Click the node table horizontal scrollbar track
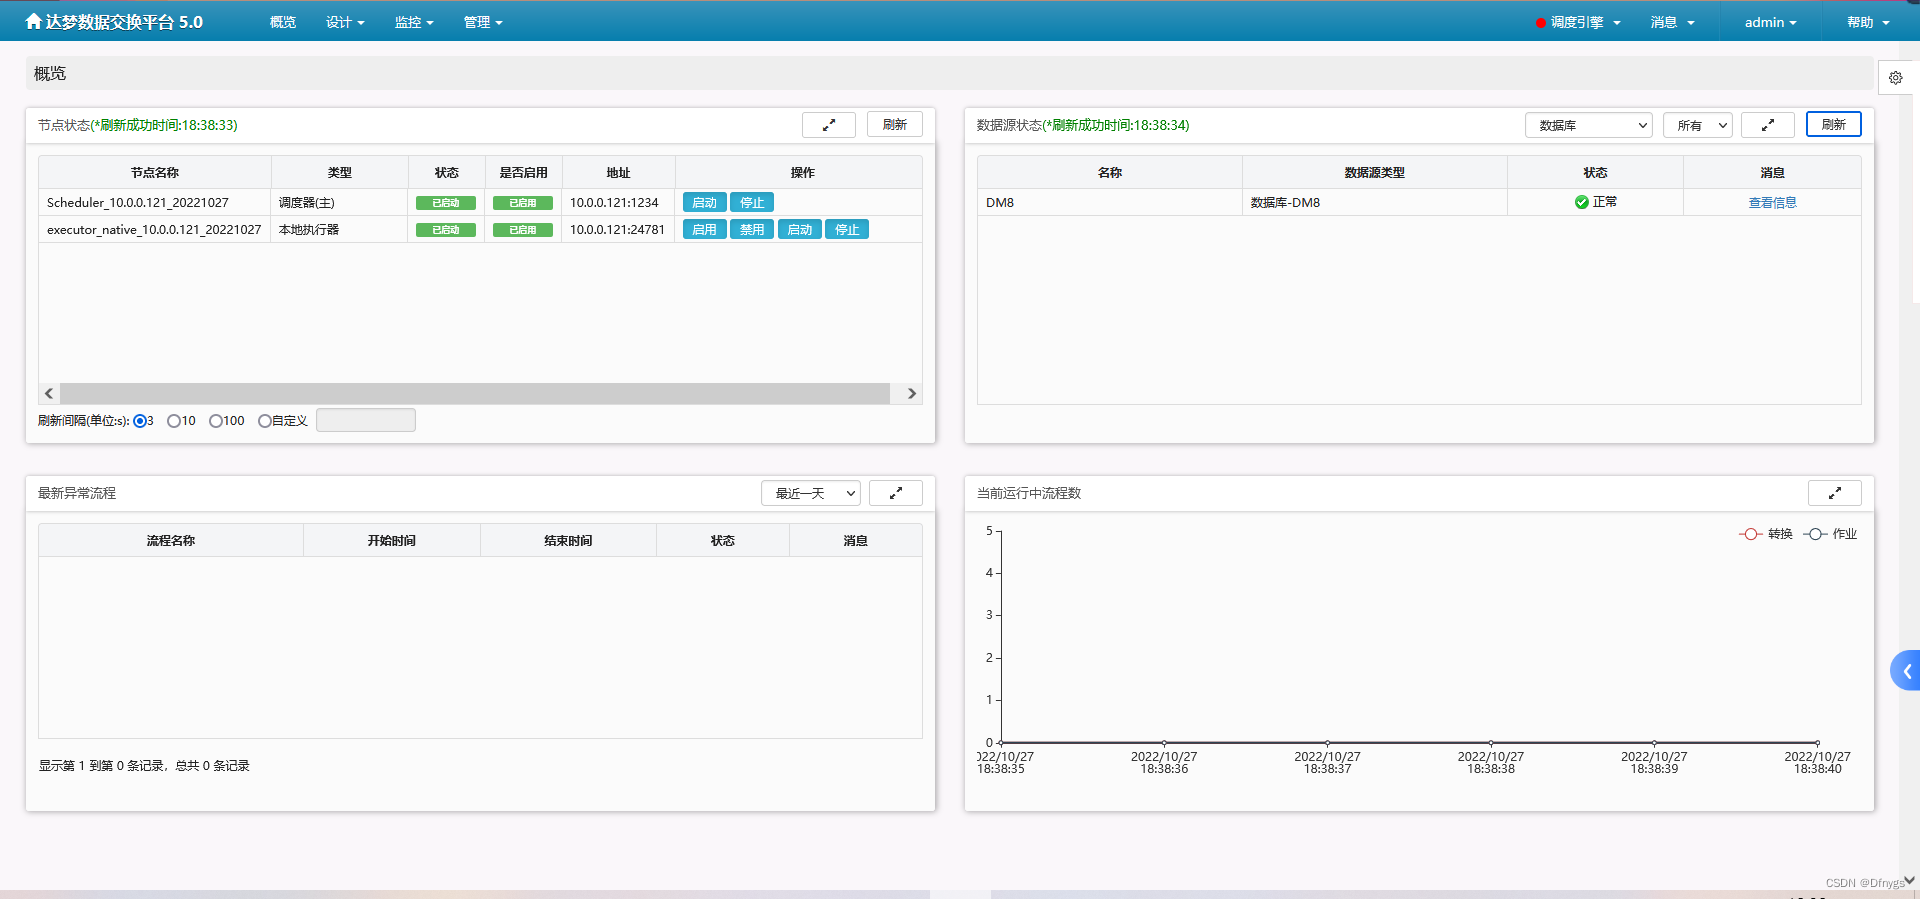The image size is (1920, 899). click(475, 394)
